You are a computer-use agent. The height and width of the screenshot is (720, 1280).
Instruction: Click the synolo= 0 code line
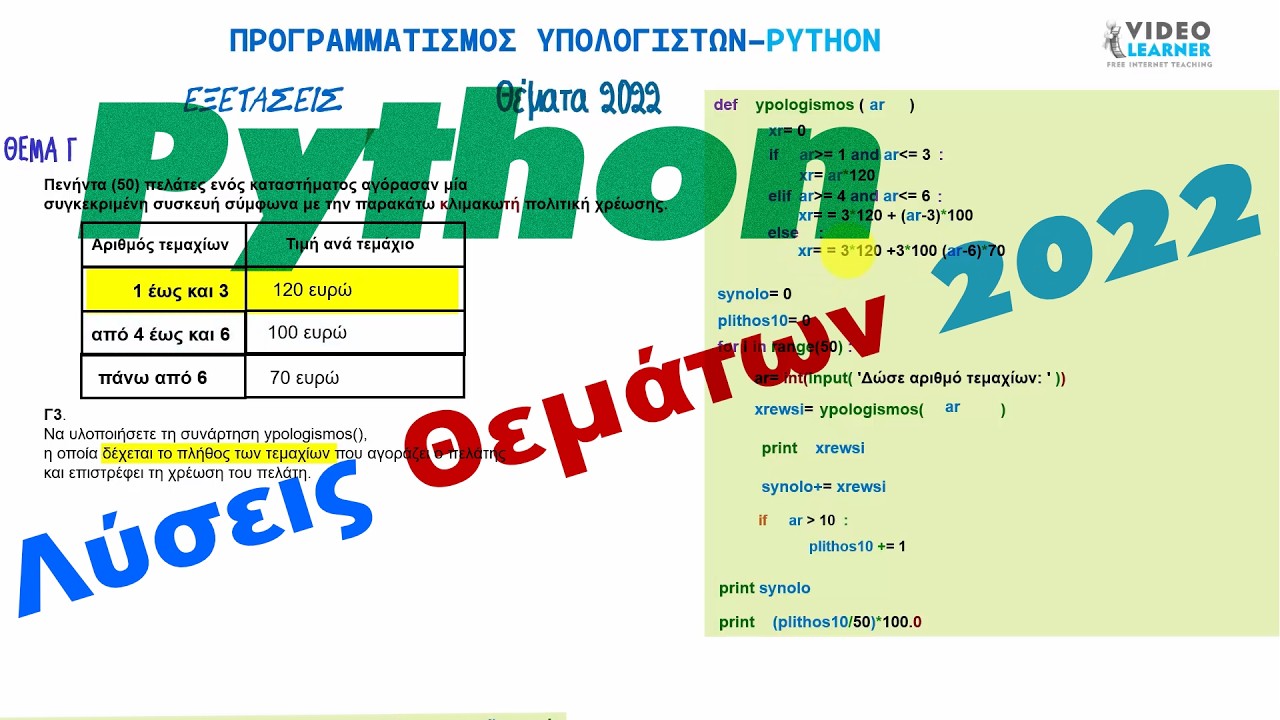[754, 294]
